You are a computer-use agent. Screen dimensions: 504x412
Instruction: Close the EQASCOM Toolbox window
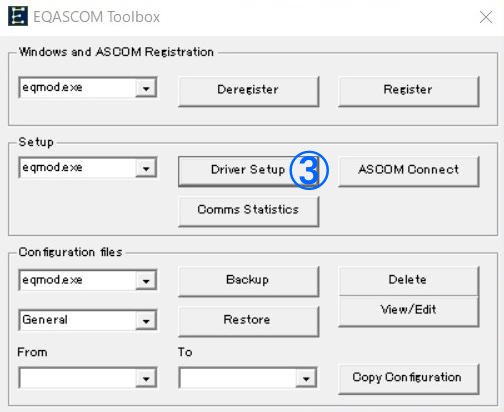tap(486, 17)
